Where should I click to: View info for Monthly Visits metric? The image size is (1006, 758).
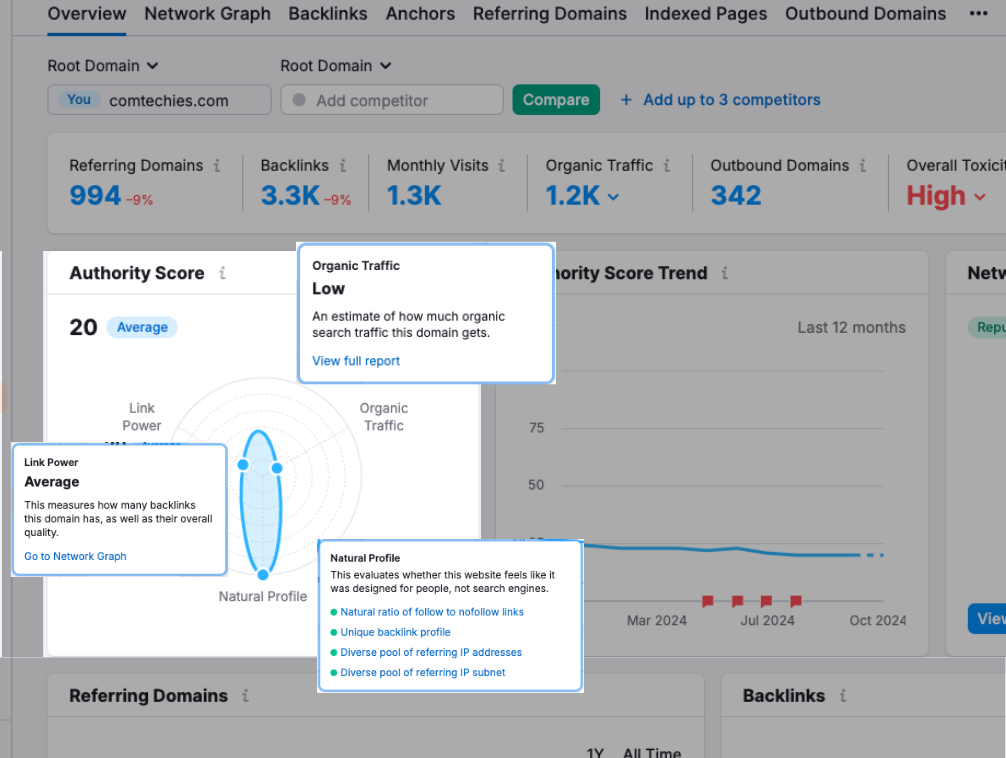click(x=501, y=165)
